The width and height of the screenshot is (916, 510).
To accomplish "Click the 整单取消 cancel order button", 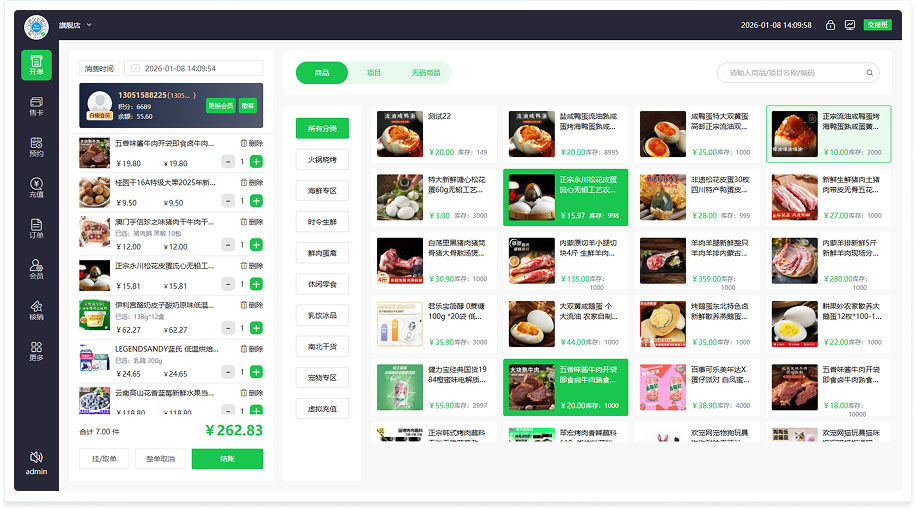I will 160,459.
